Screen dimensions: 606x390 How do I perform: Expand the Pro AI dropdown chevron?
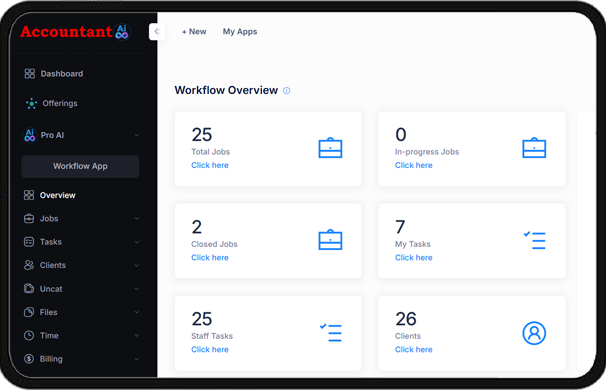(136, 135)
